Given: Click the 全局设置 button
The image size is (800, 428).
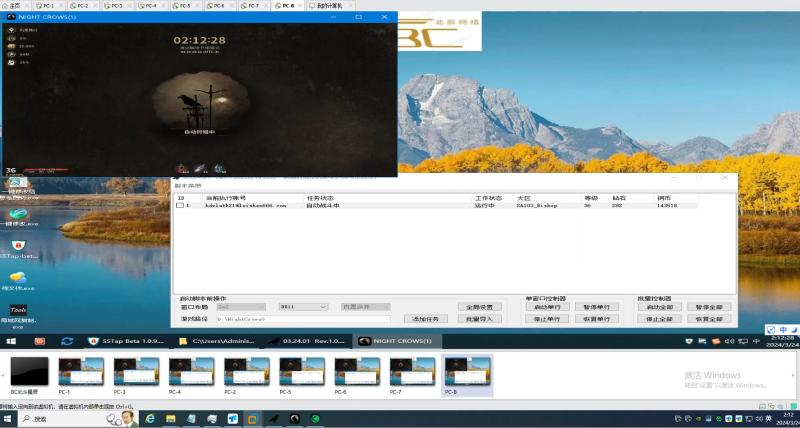Looking at the screenshot, I should 480,307.
